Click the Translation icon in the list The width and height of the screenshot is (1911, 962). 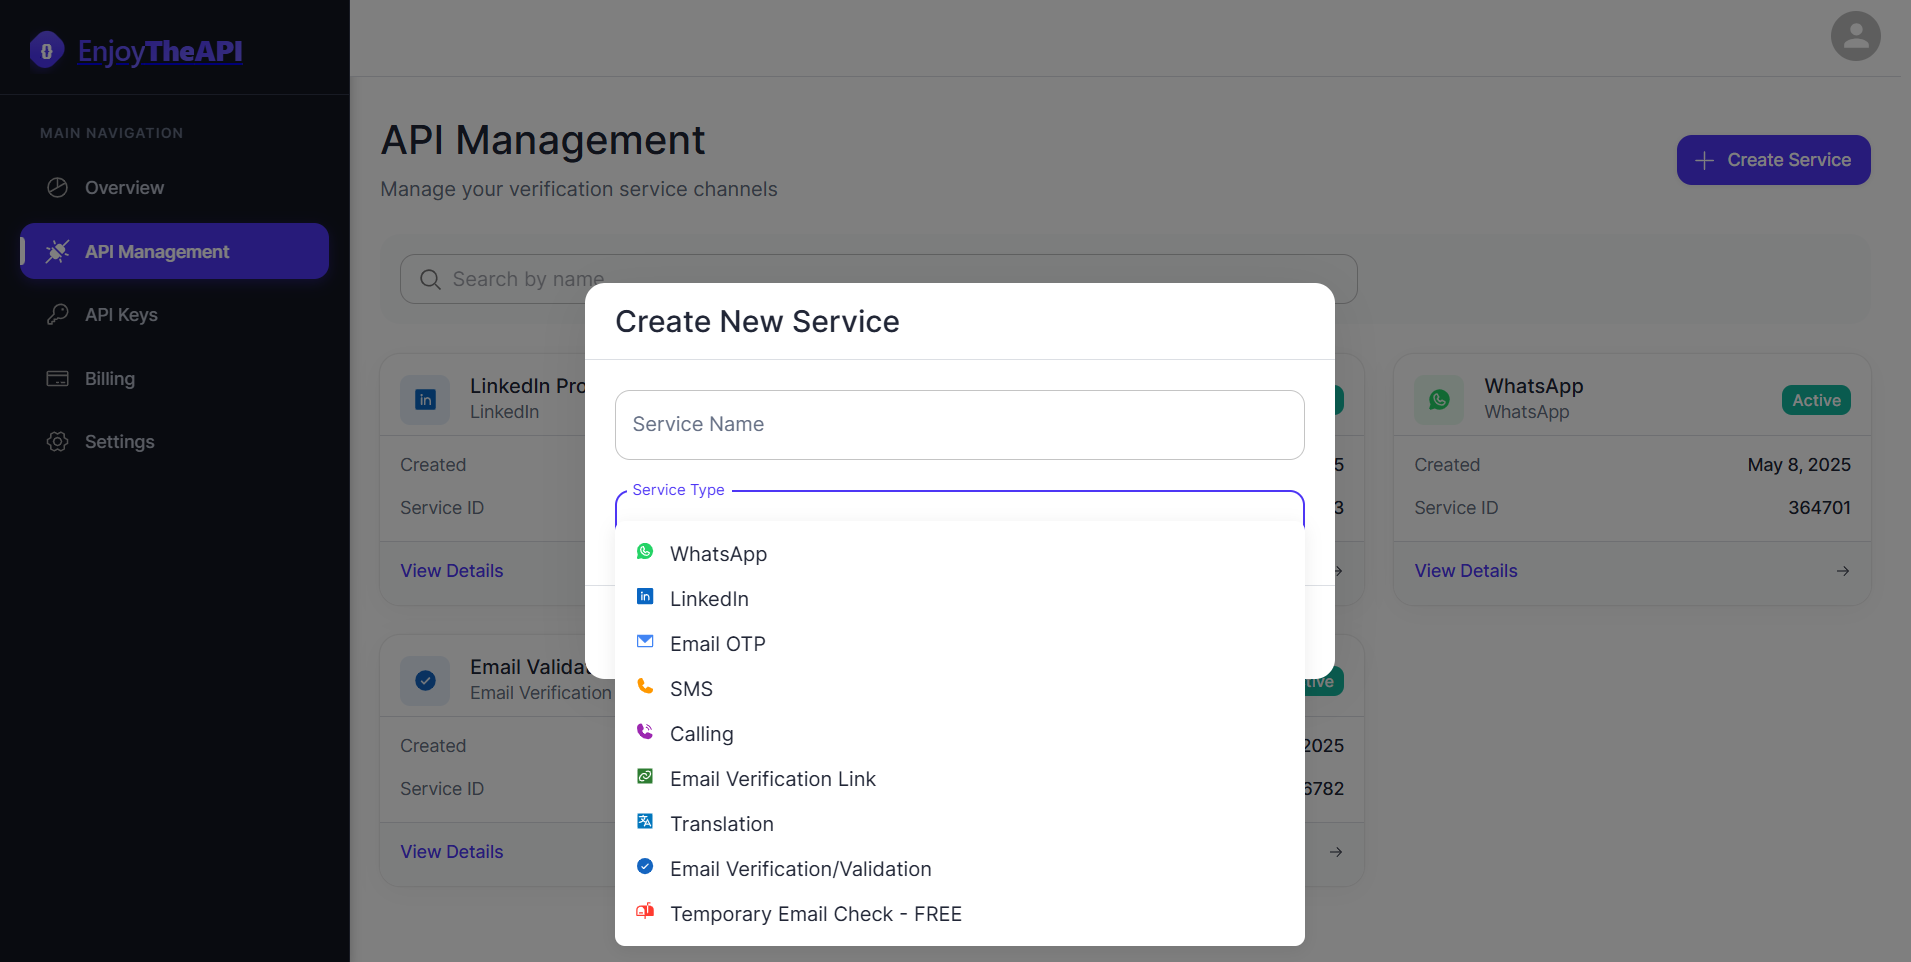click(x=645, y=822)
